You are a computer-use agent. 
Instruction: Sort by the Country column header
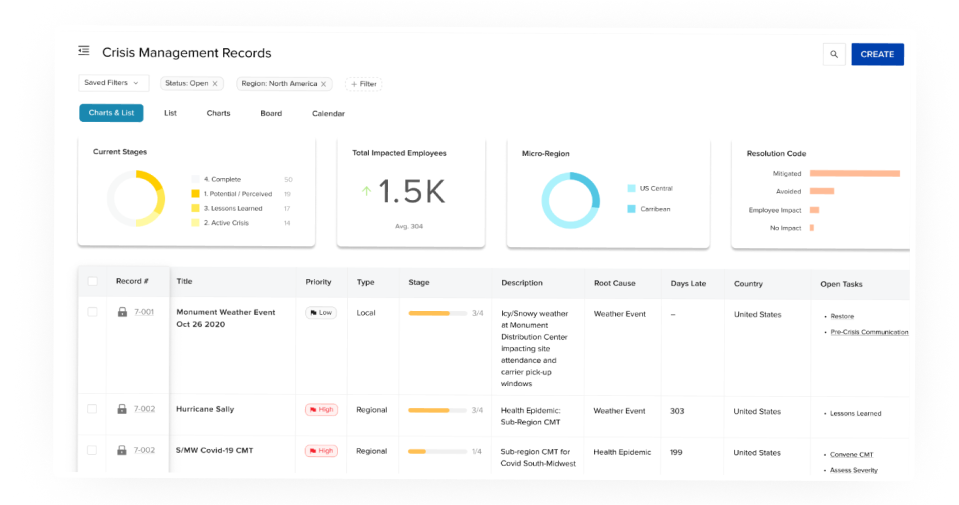pyautogui.click(x=748, y=284)
